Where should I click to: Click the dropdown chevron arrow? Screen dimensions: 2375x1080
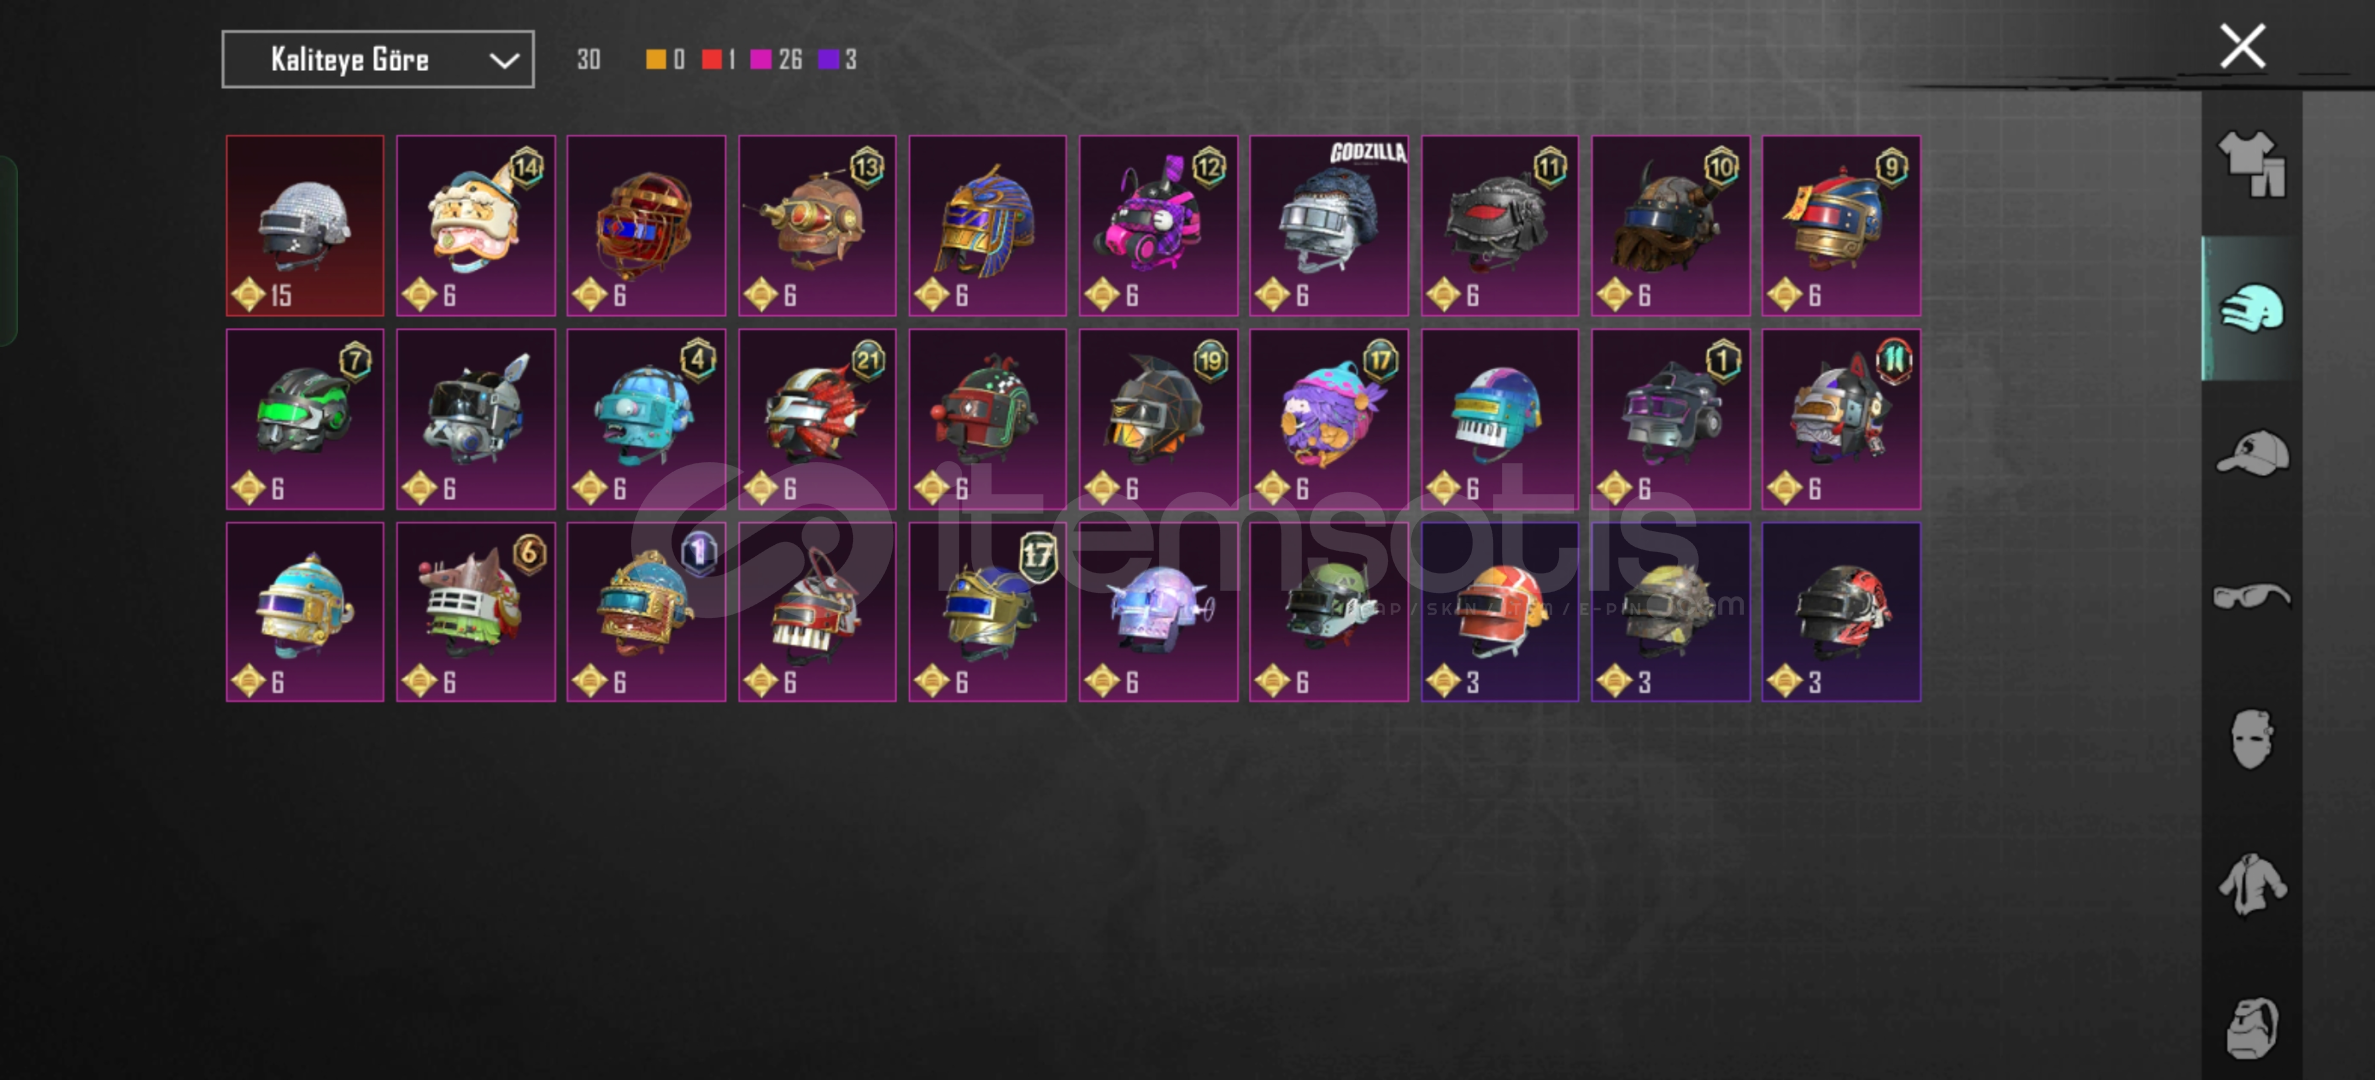click(504, 61)
